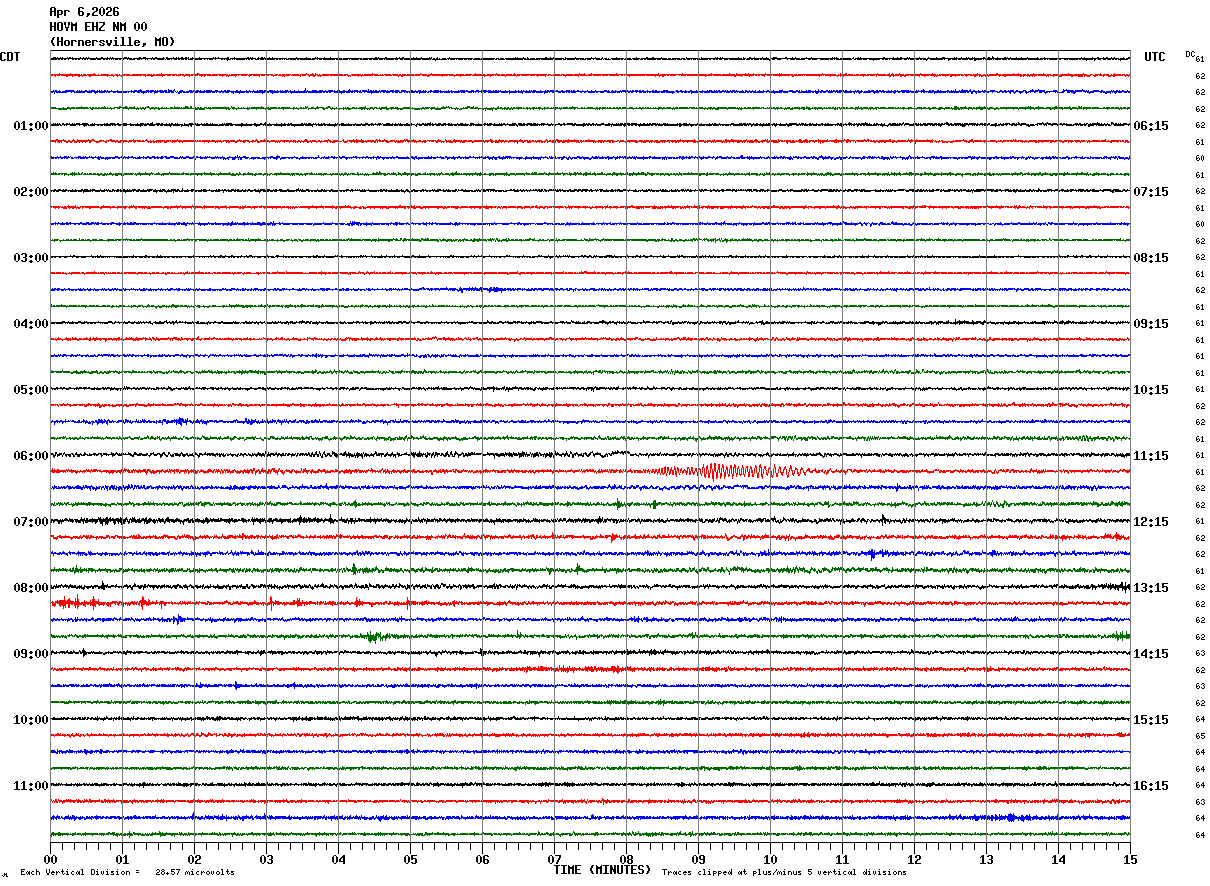Click the 08:00 CDT time label
This screenshot has height=886, width=1210.
[x=30, y=588]
